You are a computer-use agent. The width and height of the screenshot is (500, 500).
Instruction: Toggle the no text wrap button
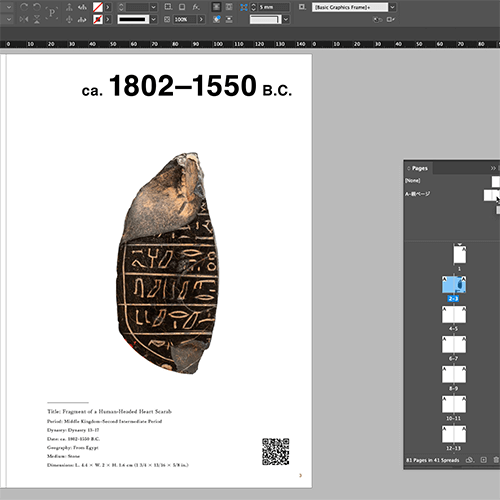[216, 7]
